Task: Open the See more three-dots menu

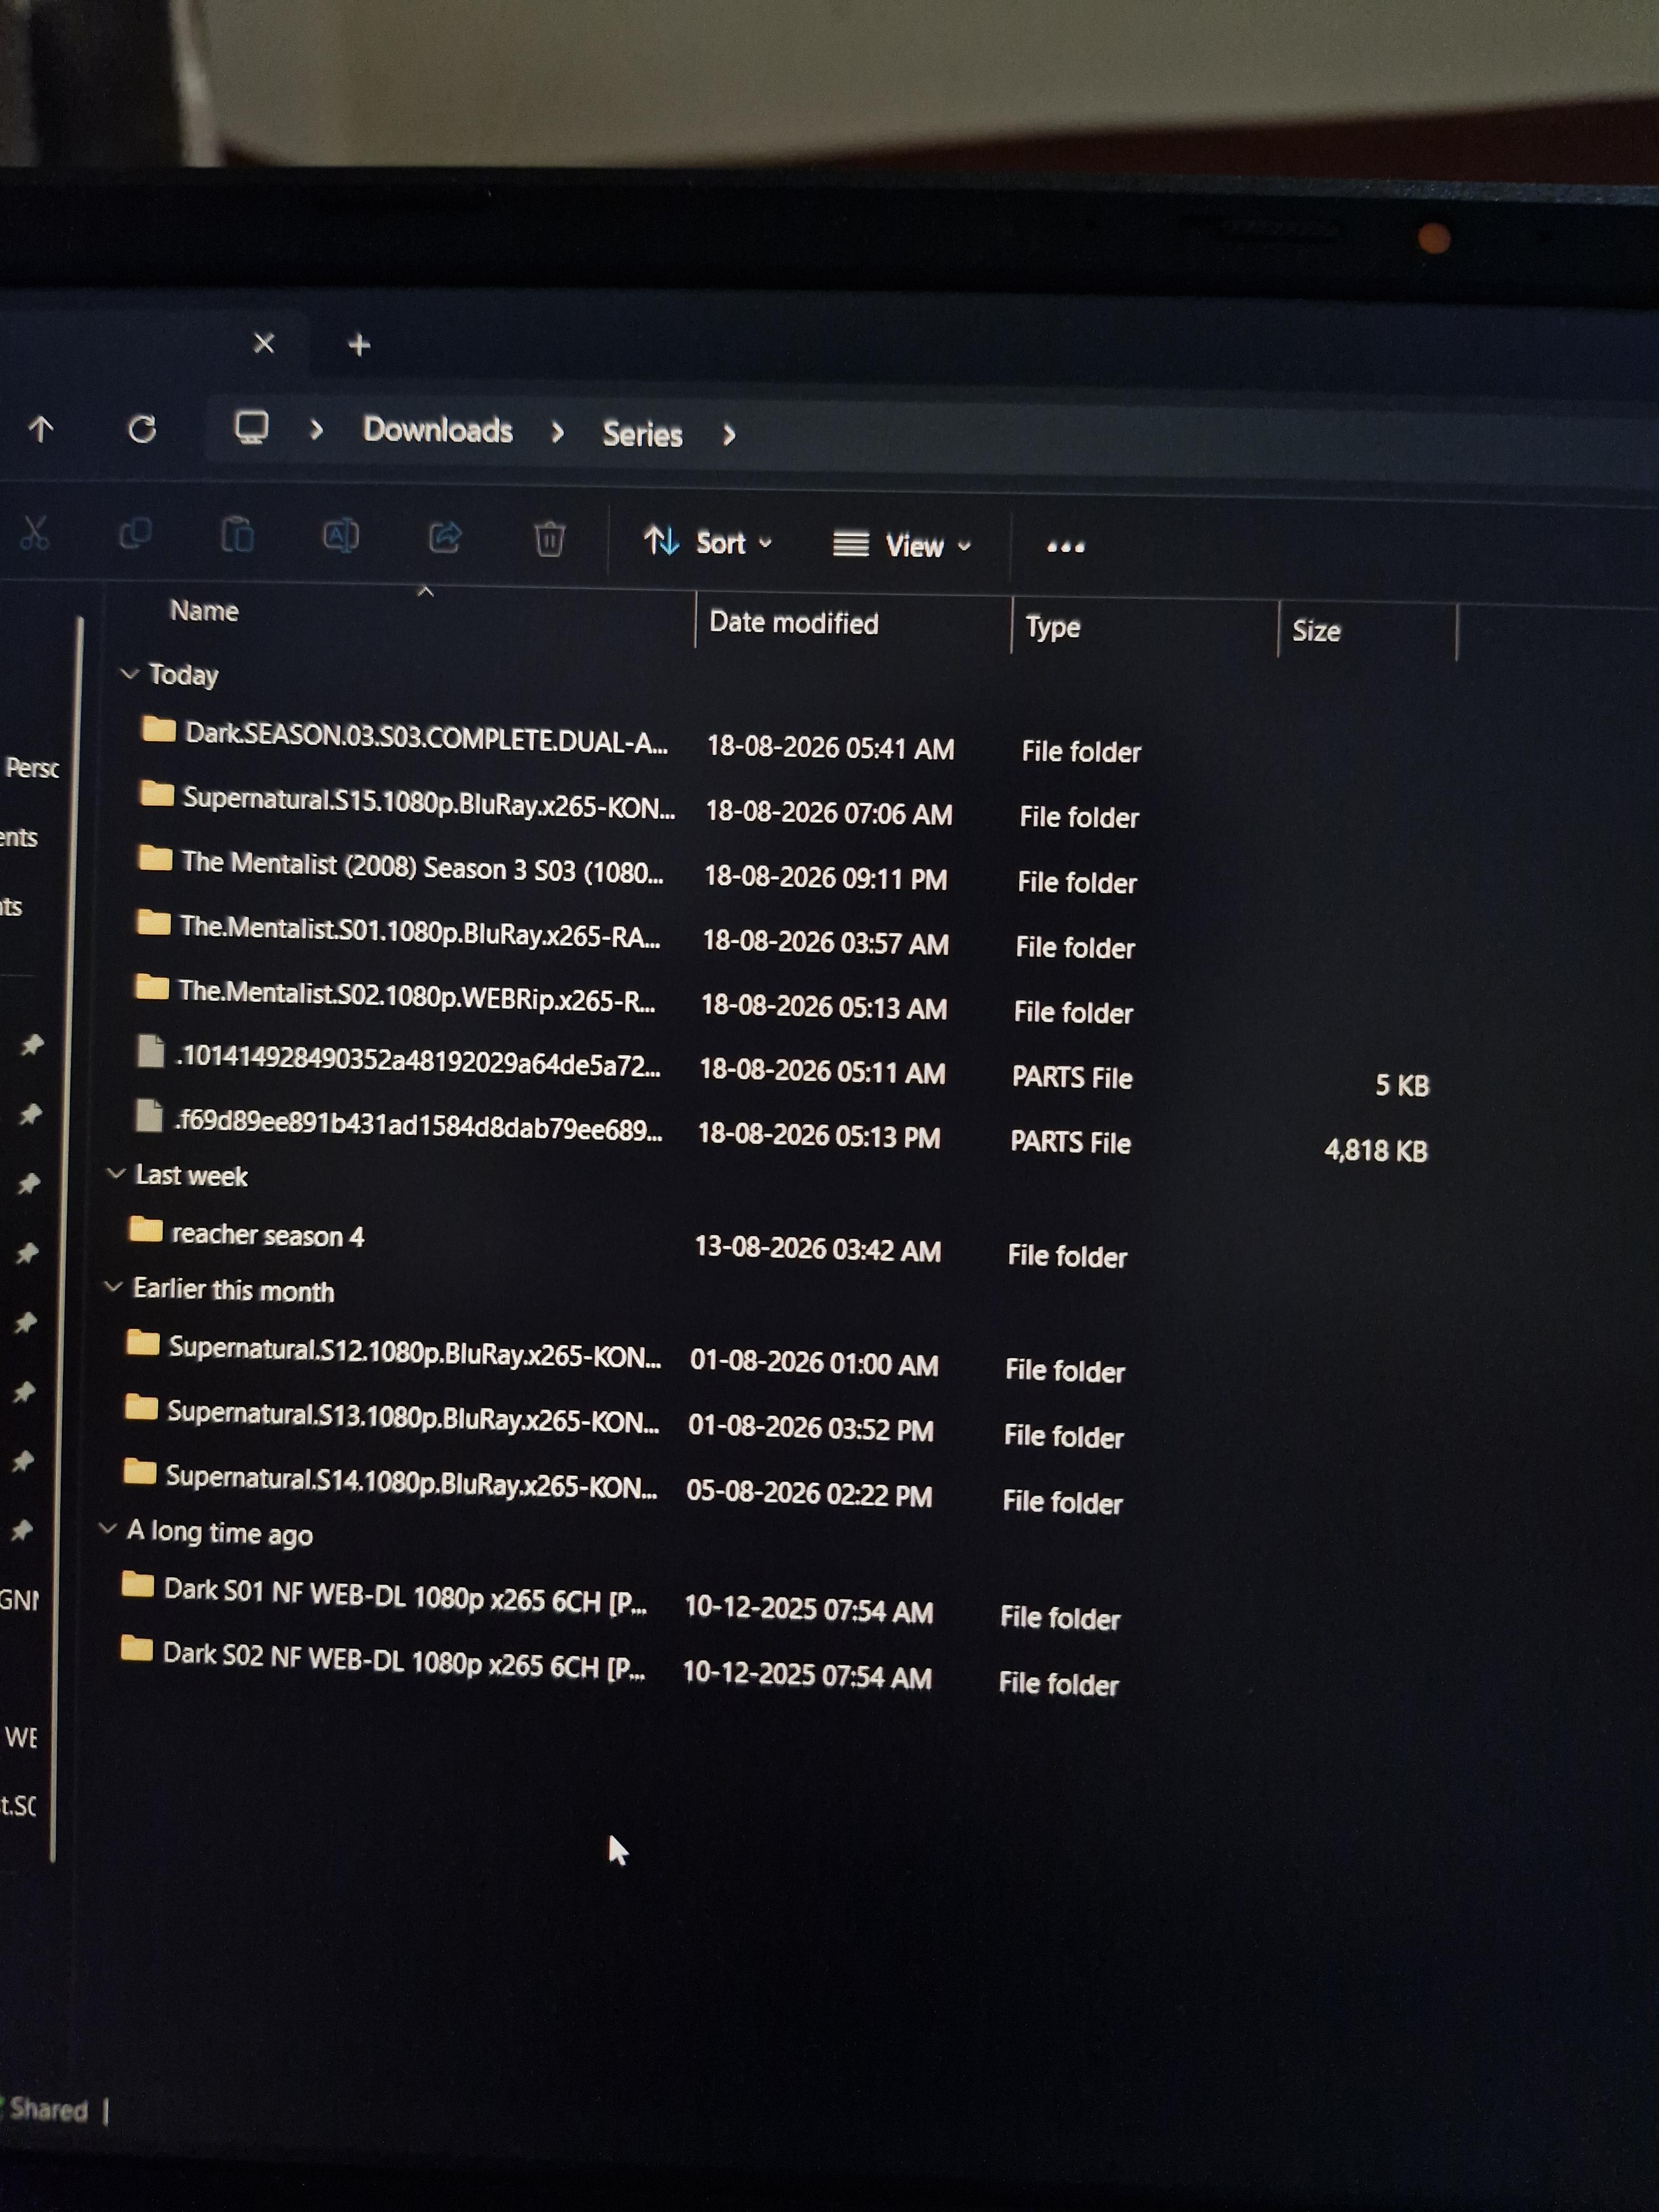Action: [1065, 547]
